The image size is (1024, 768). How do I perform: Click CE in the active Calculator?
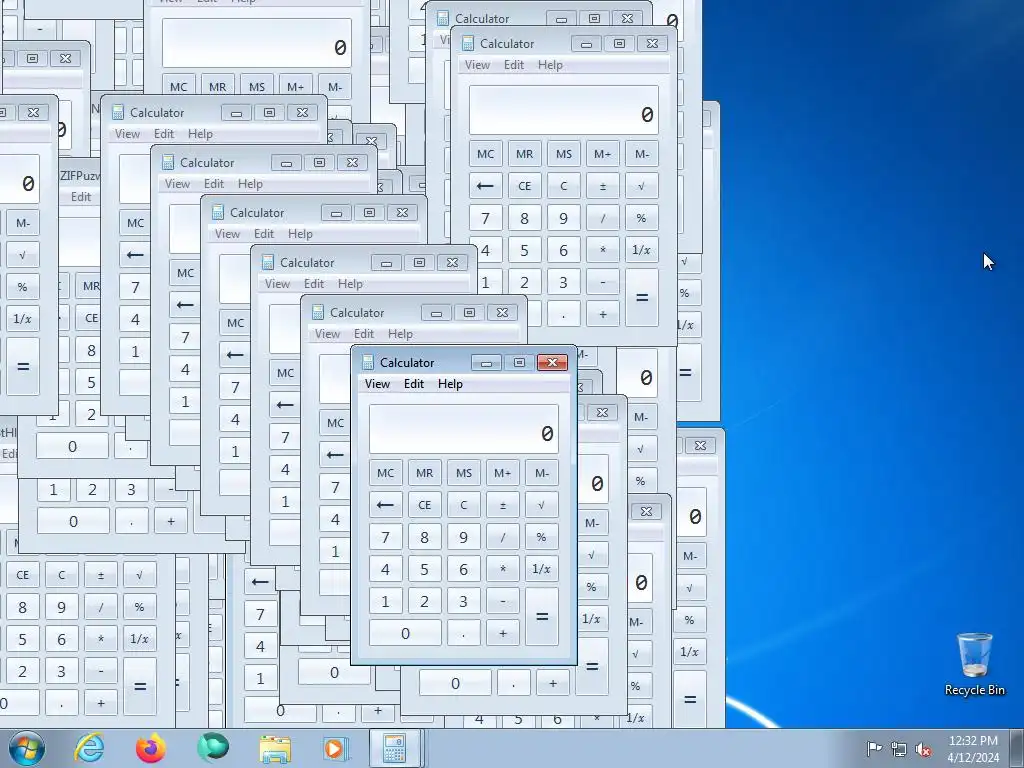(x=424, y=505)
